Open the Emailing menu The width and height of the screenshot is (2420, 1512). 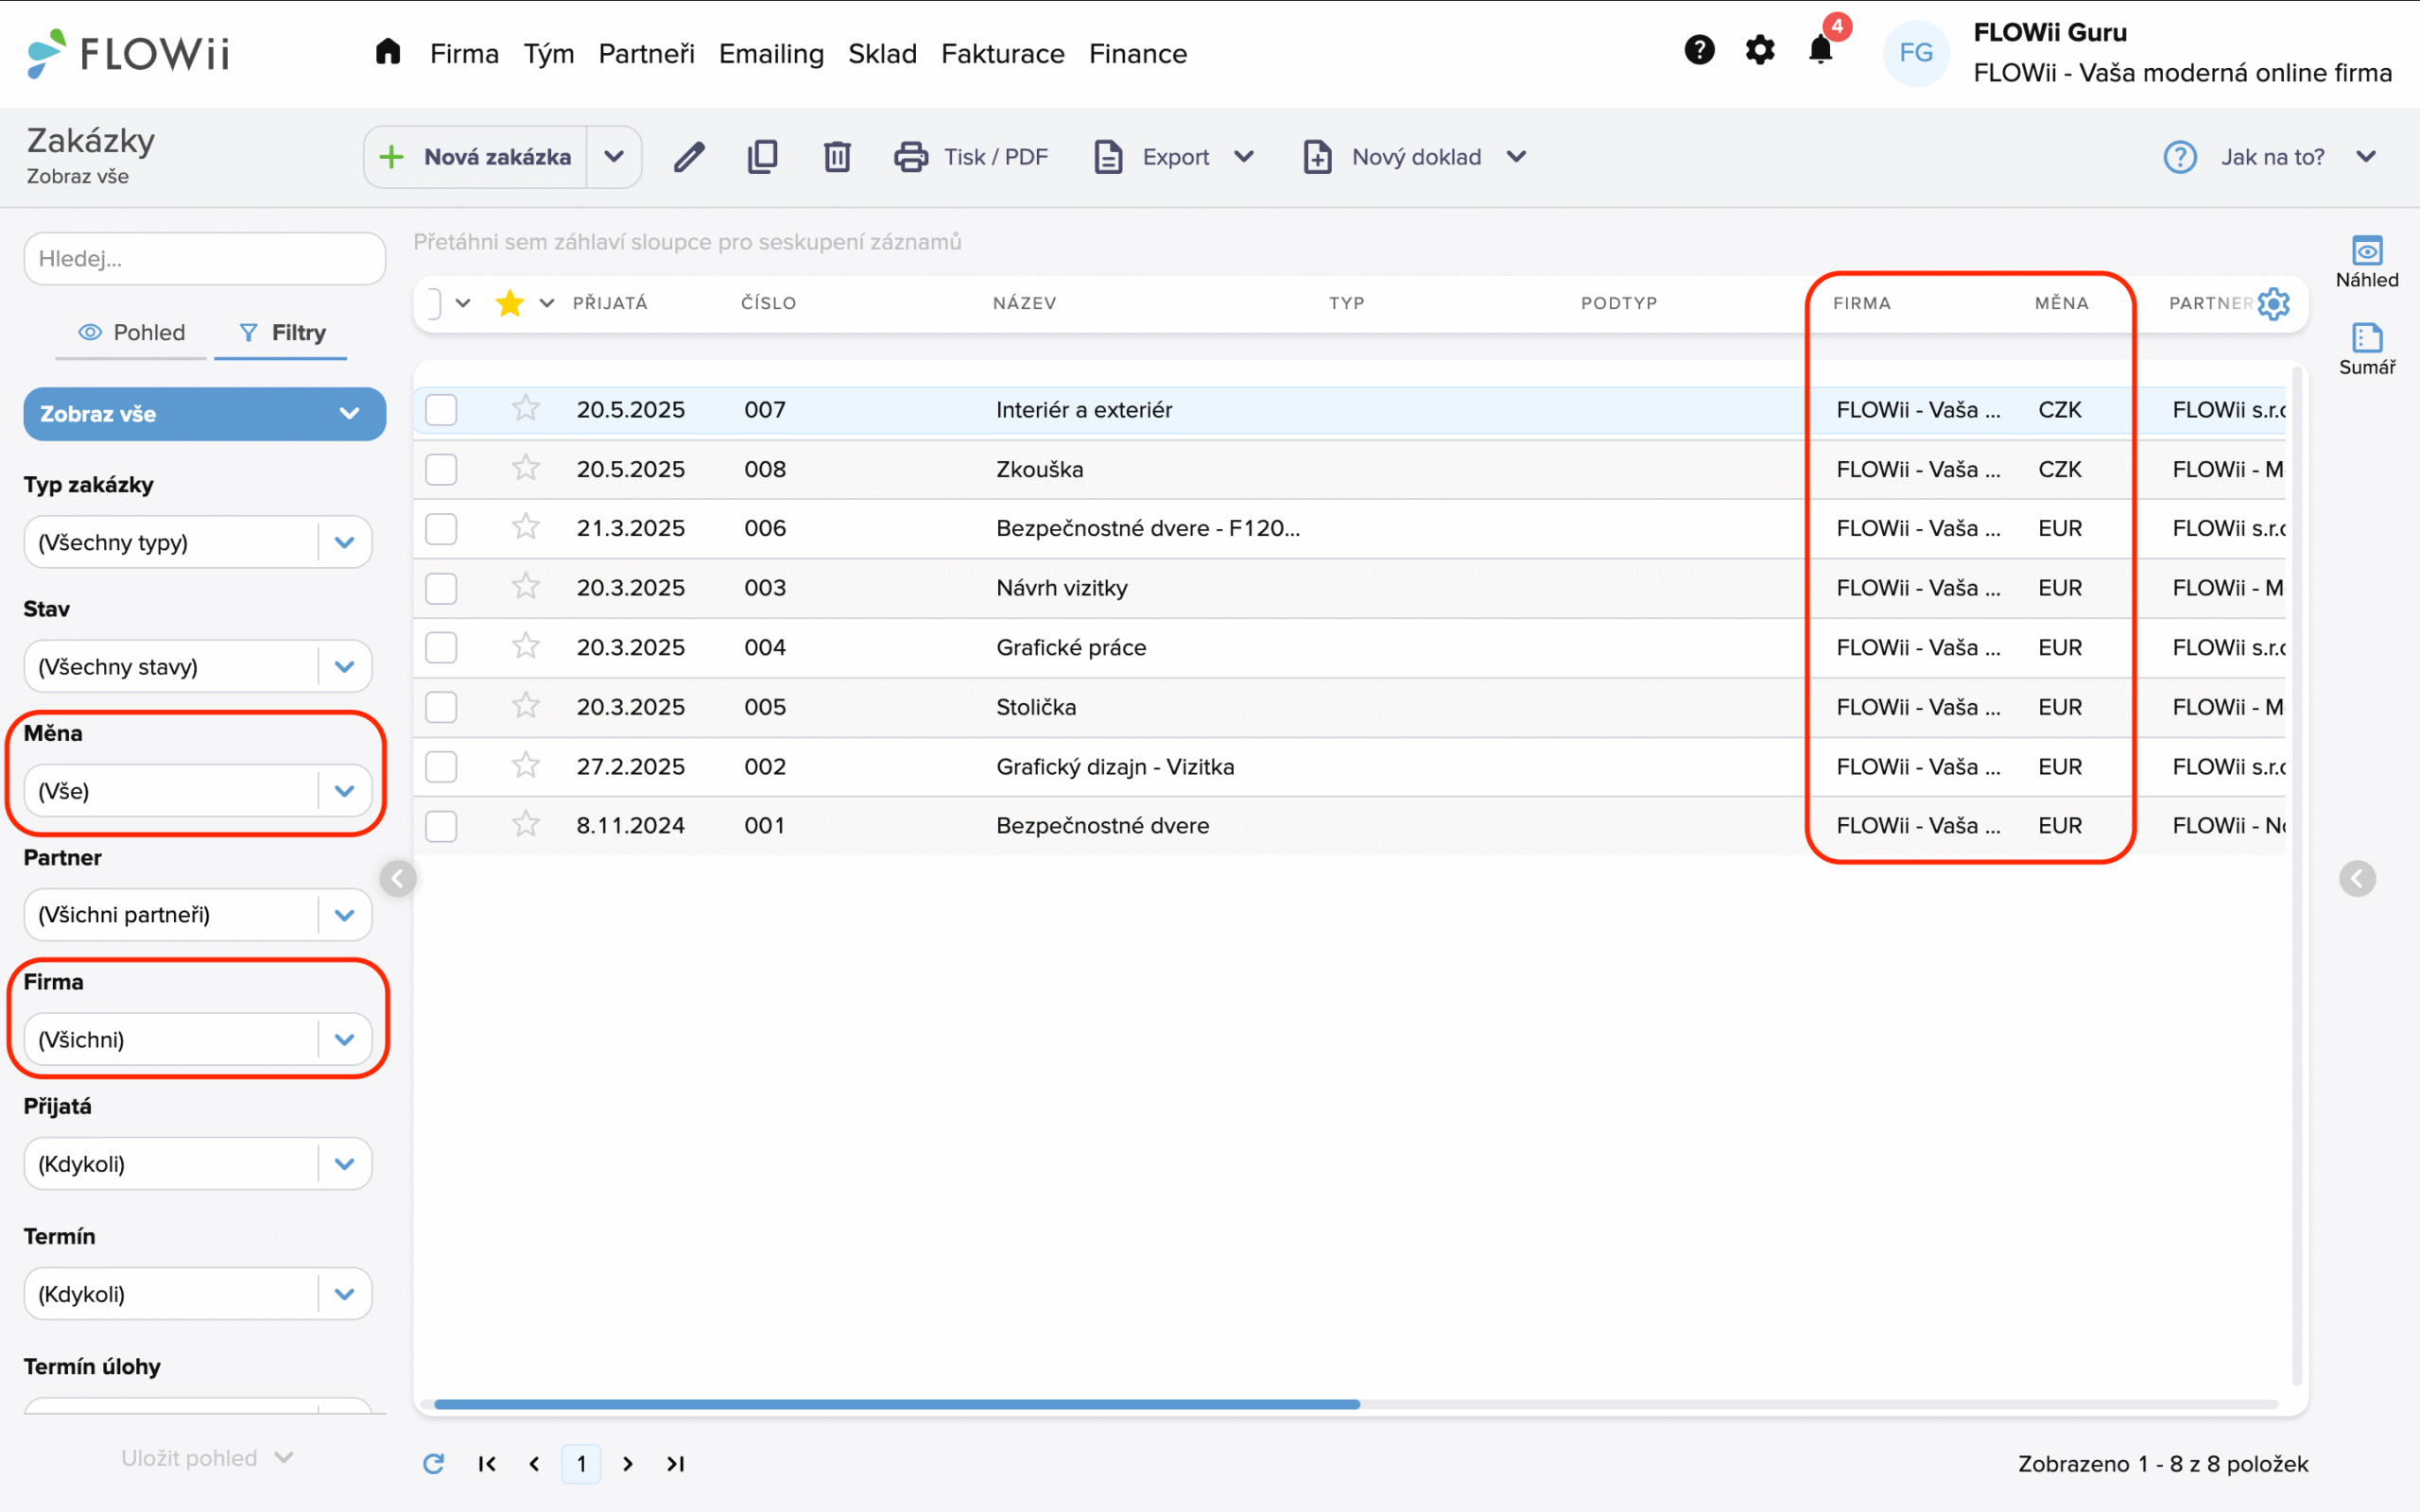pos(771,53)
